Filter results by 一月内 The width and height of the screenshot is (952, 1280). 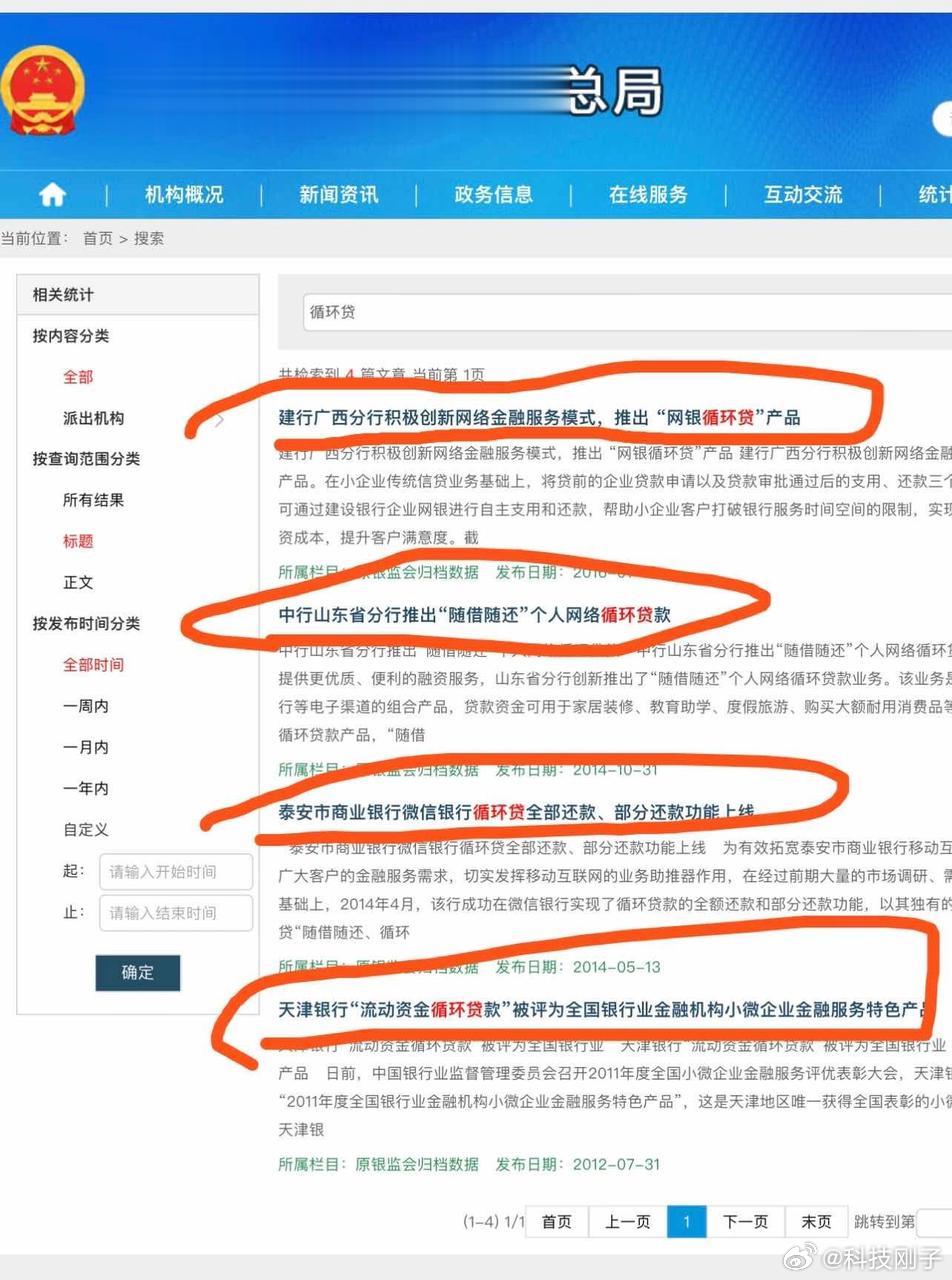[x=86, y=747]
